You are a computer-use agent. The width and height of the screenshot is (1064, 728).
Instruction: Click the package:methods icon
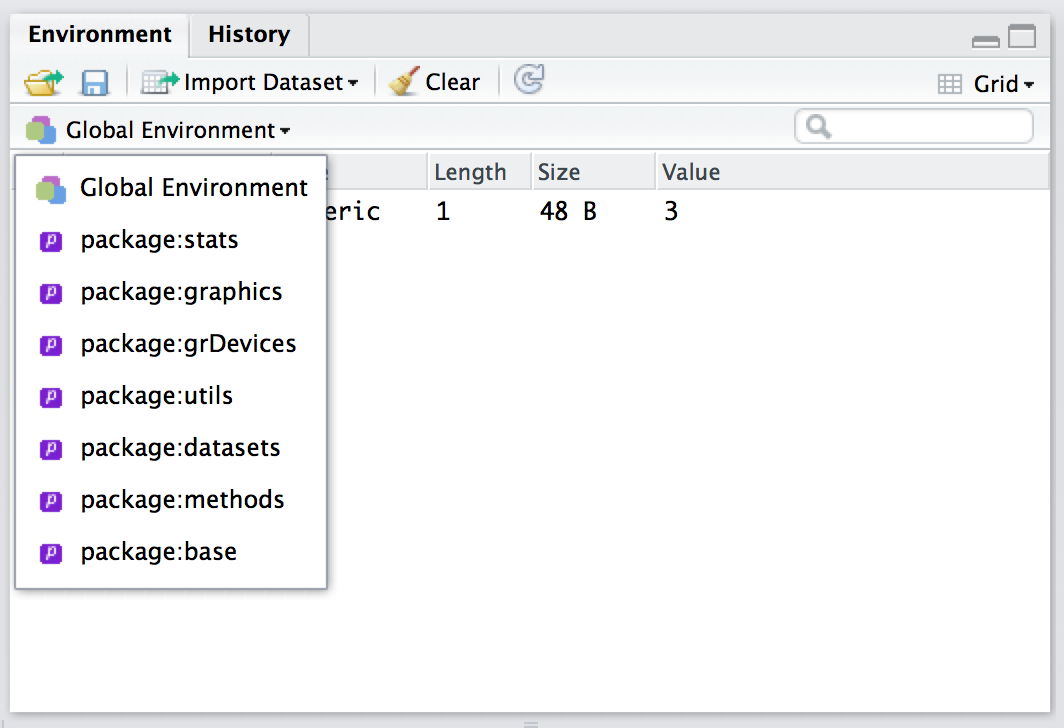tap(51, 501)
